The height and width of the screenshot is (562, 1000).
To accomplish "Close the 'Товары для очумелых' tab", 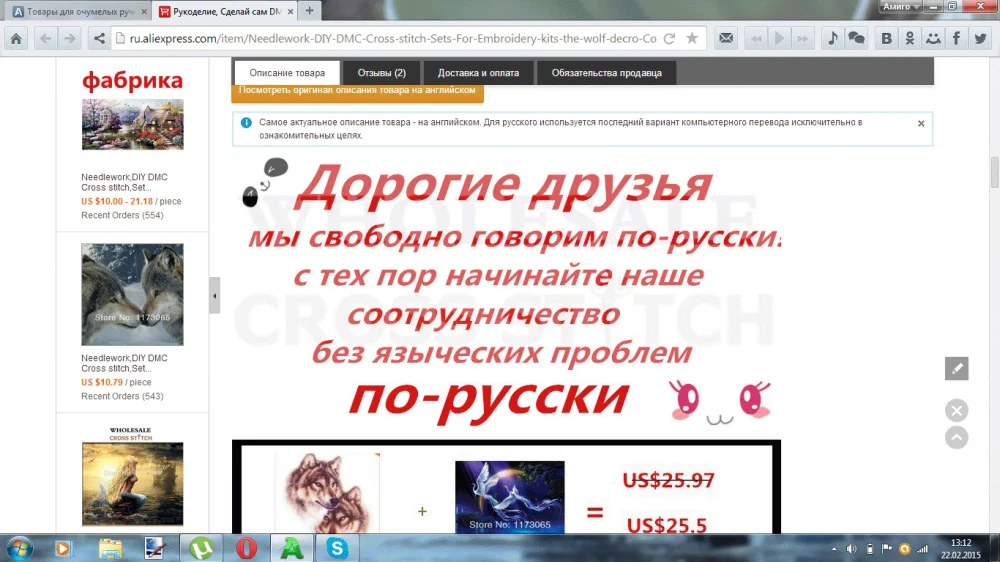I will (x=144, y=11).
